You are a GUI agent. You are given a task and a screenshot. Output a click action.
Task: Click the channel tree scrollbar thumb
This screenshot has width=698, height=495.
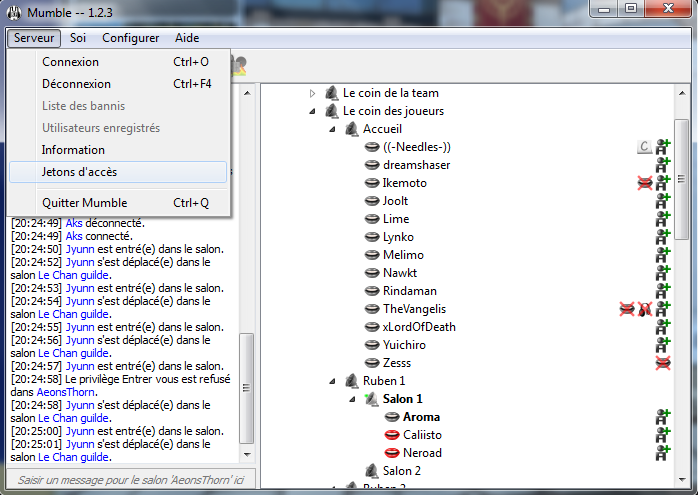point(682,179)
